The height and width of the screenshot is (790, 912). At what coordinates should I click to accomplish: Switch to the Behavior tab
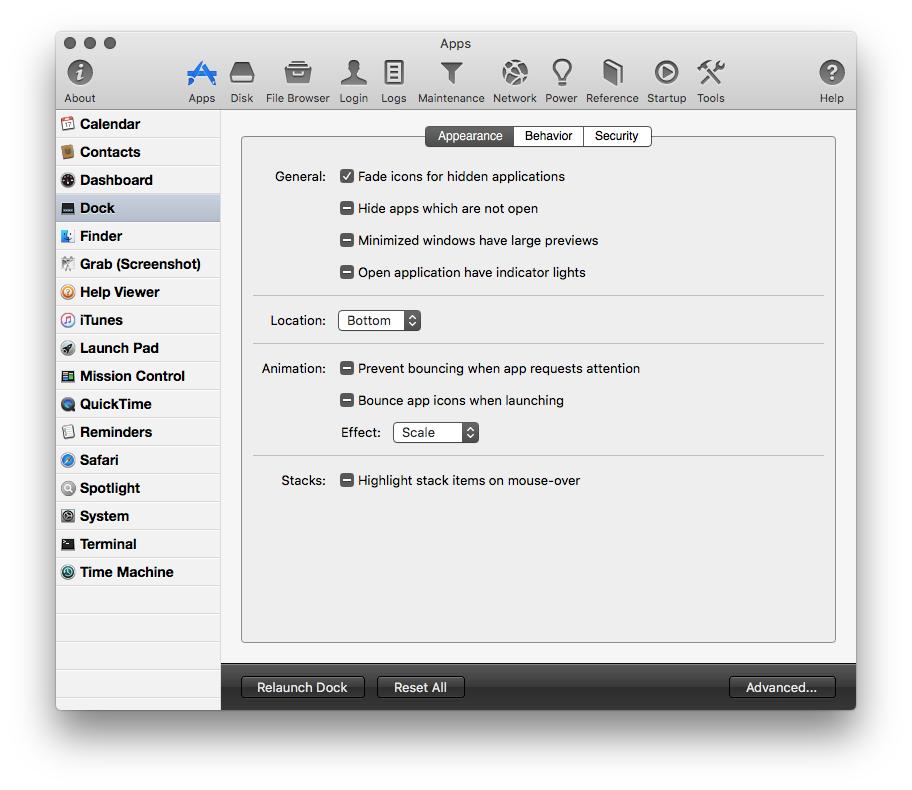pyautogui.click(x=548, y=136)
